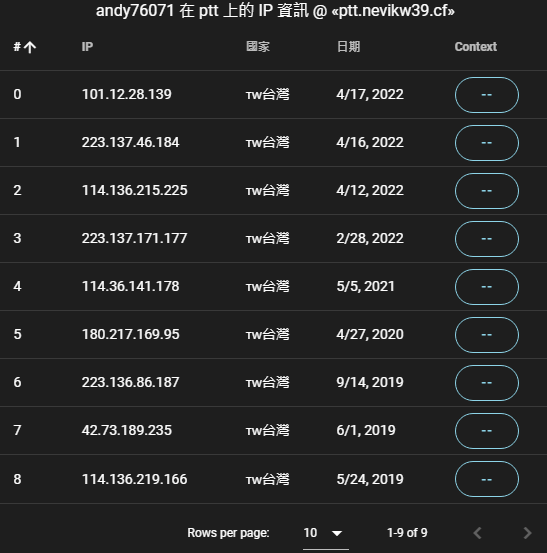Open Context button for IP 223.136.86.187
Image resolution: width=547 pixels, height=553 pixels.
pyautogui.click(x=487, y=383)
